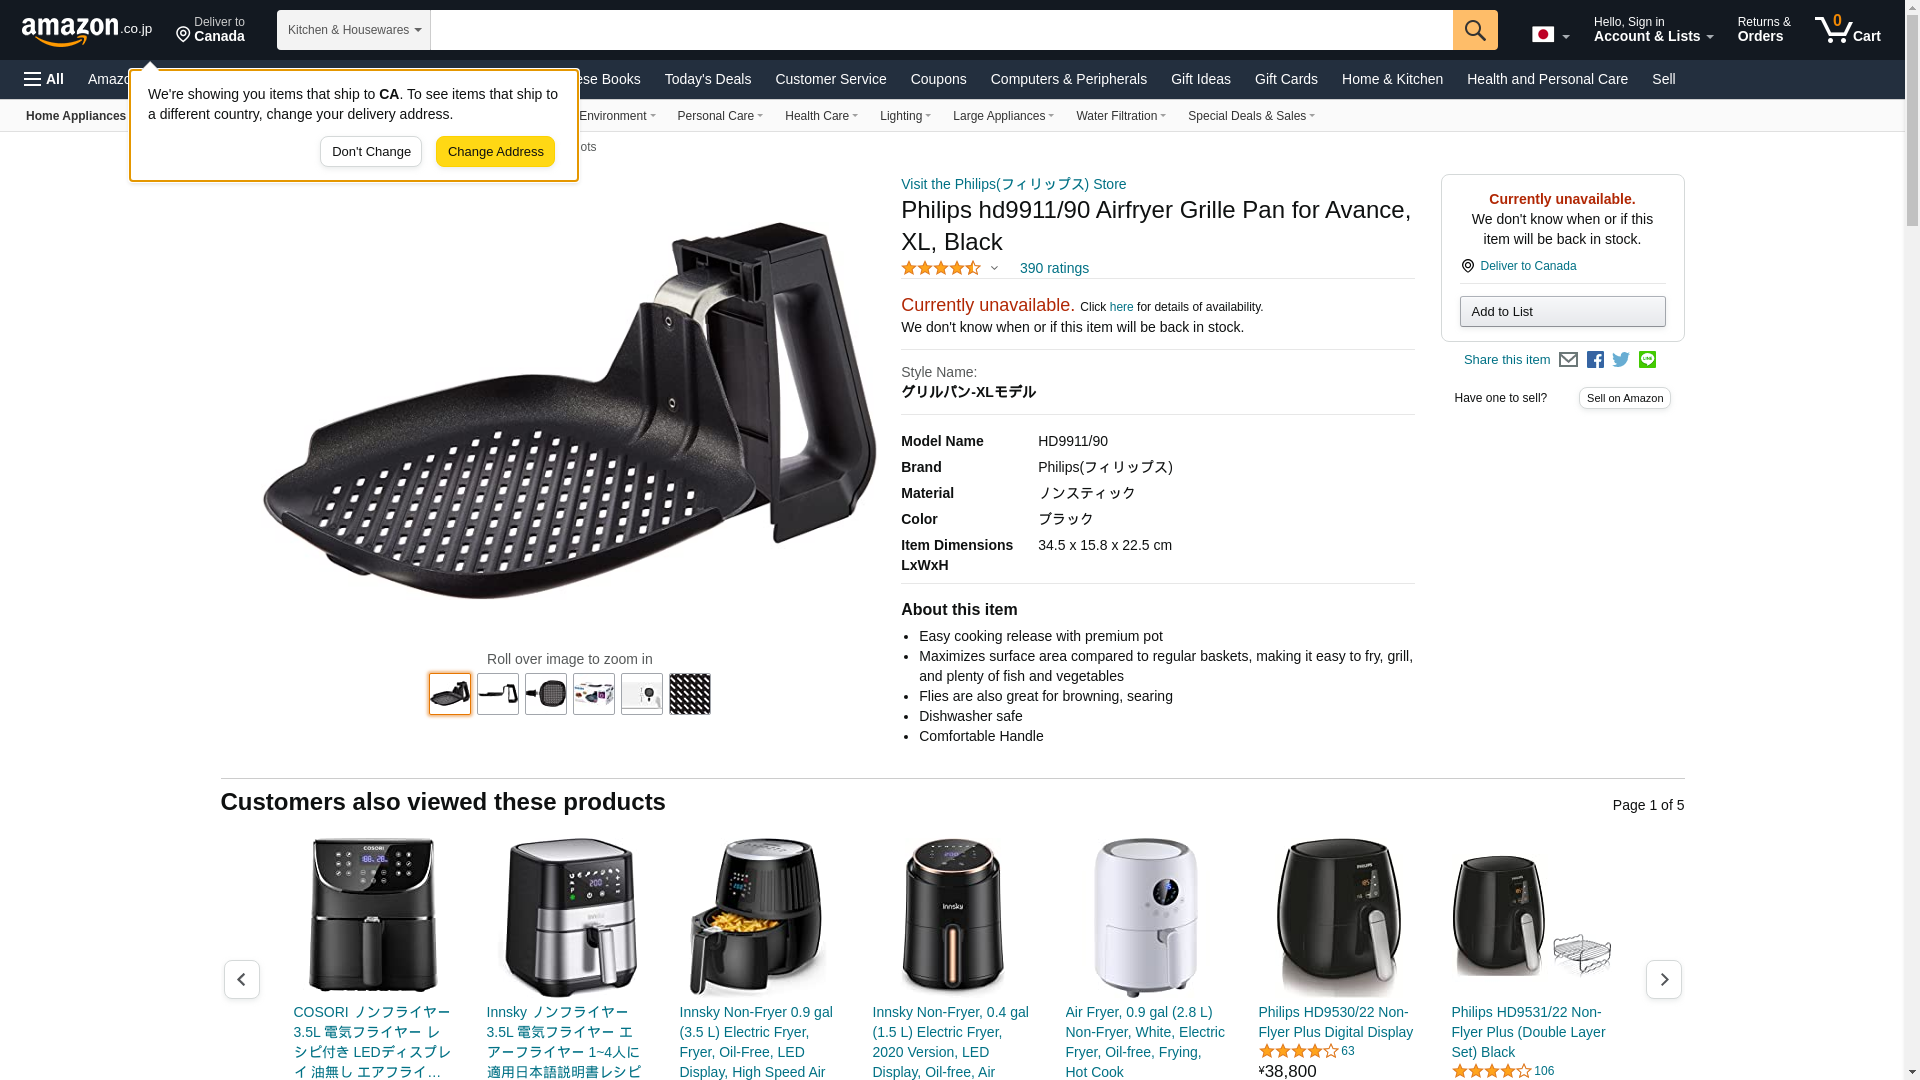Click the Don't Change button
1920x1080 pixels.
tap(371, 152)
